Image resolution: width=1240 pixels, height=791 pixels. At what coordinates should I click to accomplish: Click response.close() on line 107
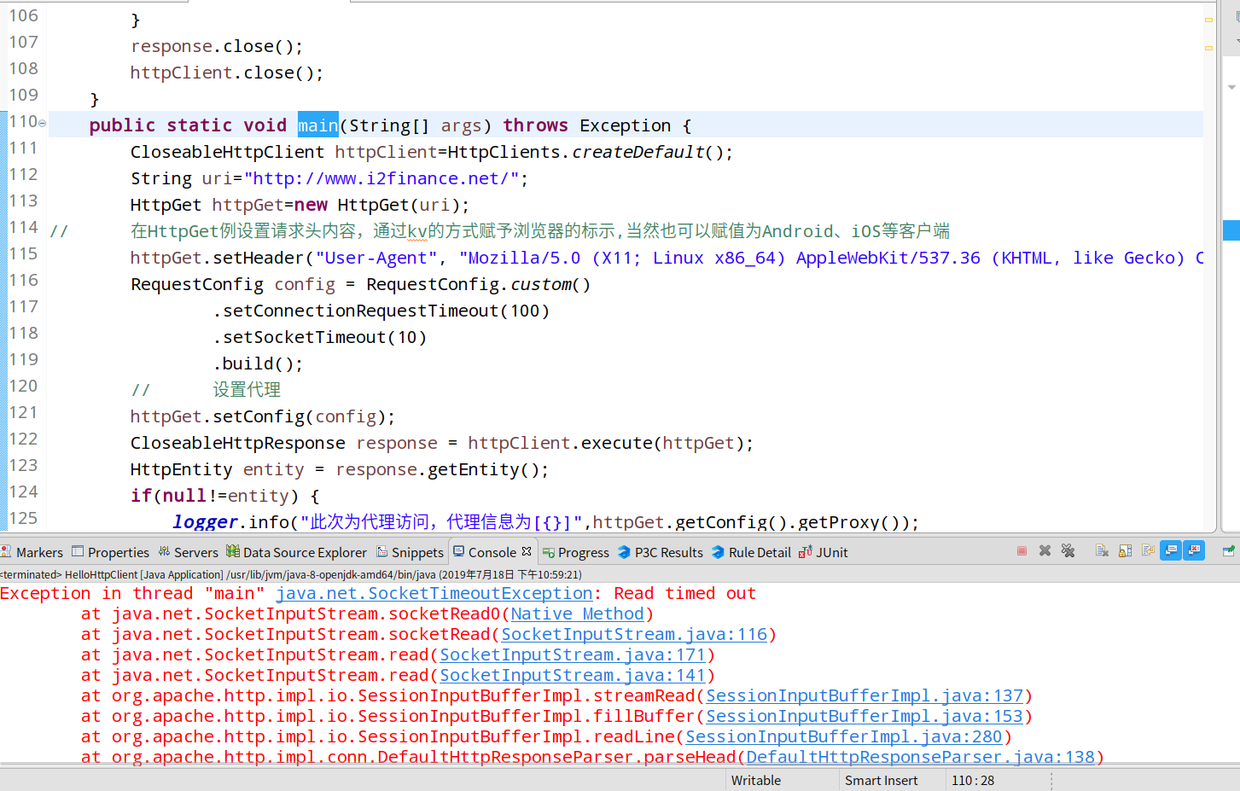pyautogui.click(x=216, y=46)
